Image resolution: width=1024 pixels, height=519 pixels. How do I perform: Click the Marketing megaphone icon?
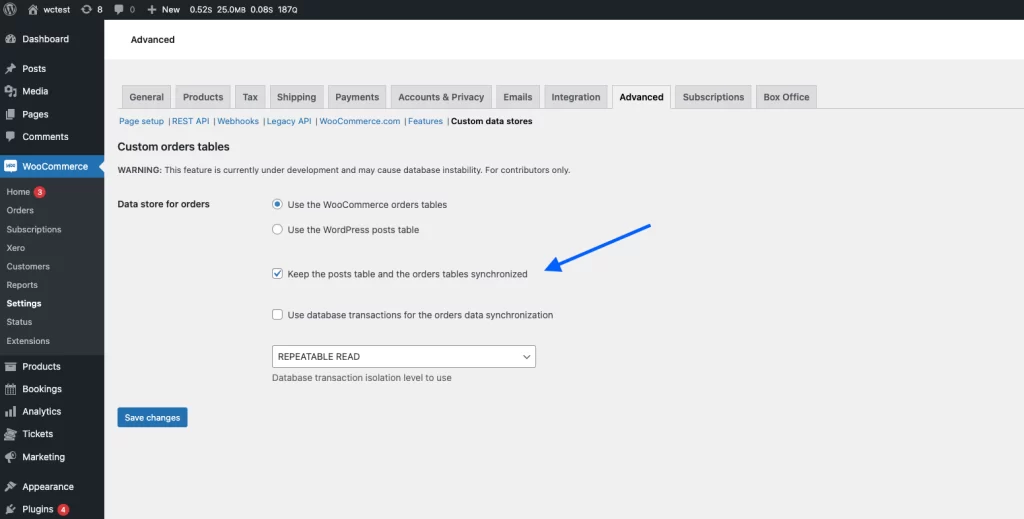pos(11,457)
